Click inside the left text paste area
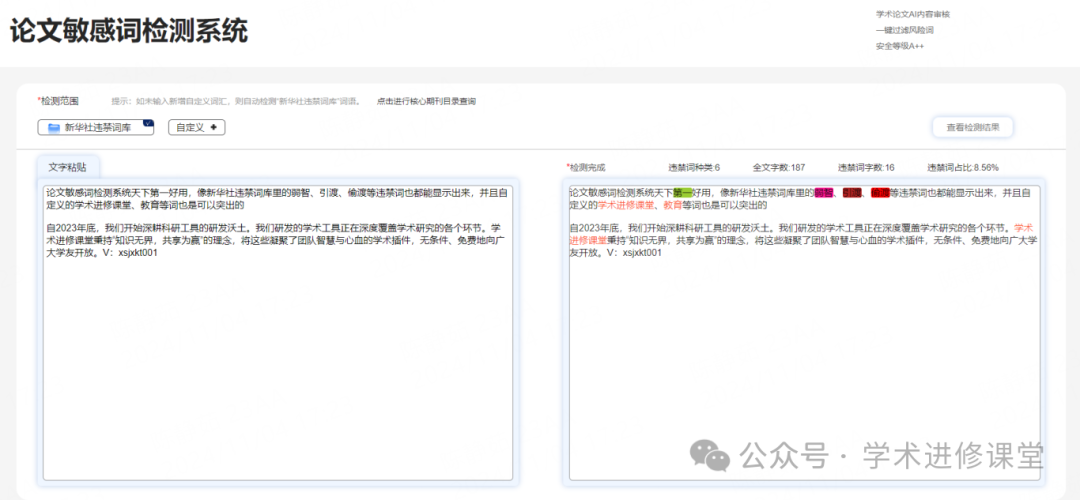Screen dimensions: 1080x500 tap(278, 333)
